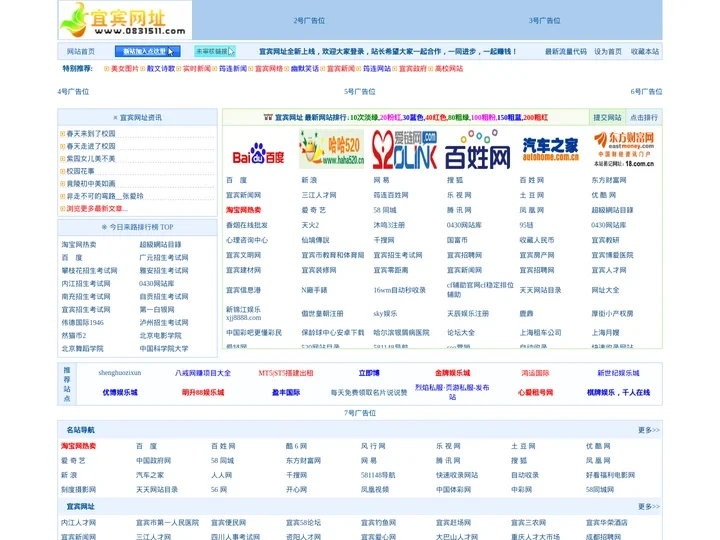The image size is (720, 540).
Task: Click the 宜宾网址 site logo
Action: (125, 20)
